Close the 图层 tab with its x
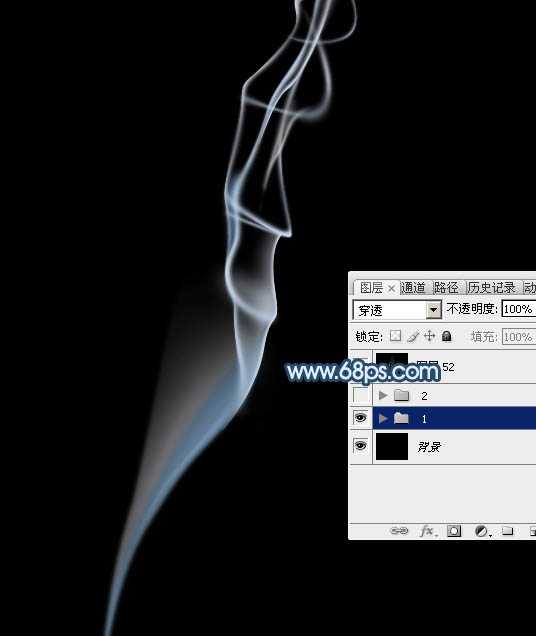Screen dimensions: 536x636 point(391,288)
